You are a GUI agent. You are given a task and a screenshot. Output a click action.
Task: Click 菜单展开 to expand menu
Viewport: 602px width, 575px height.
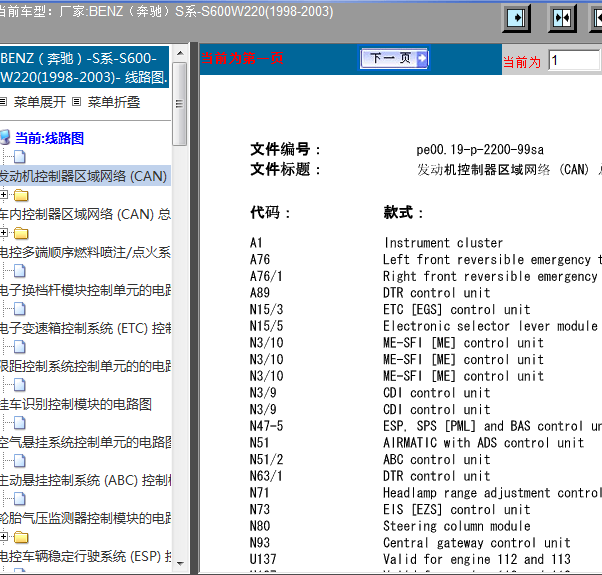[x=40, y=102]
